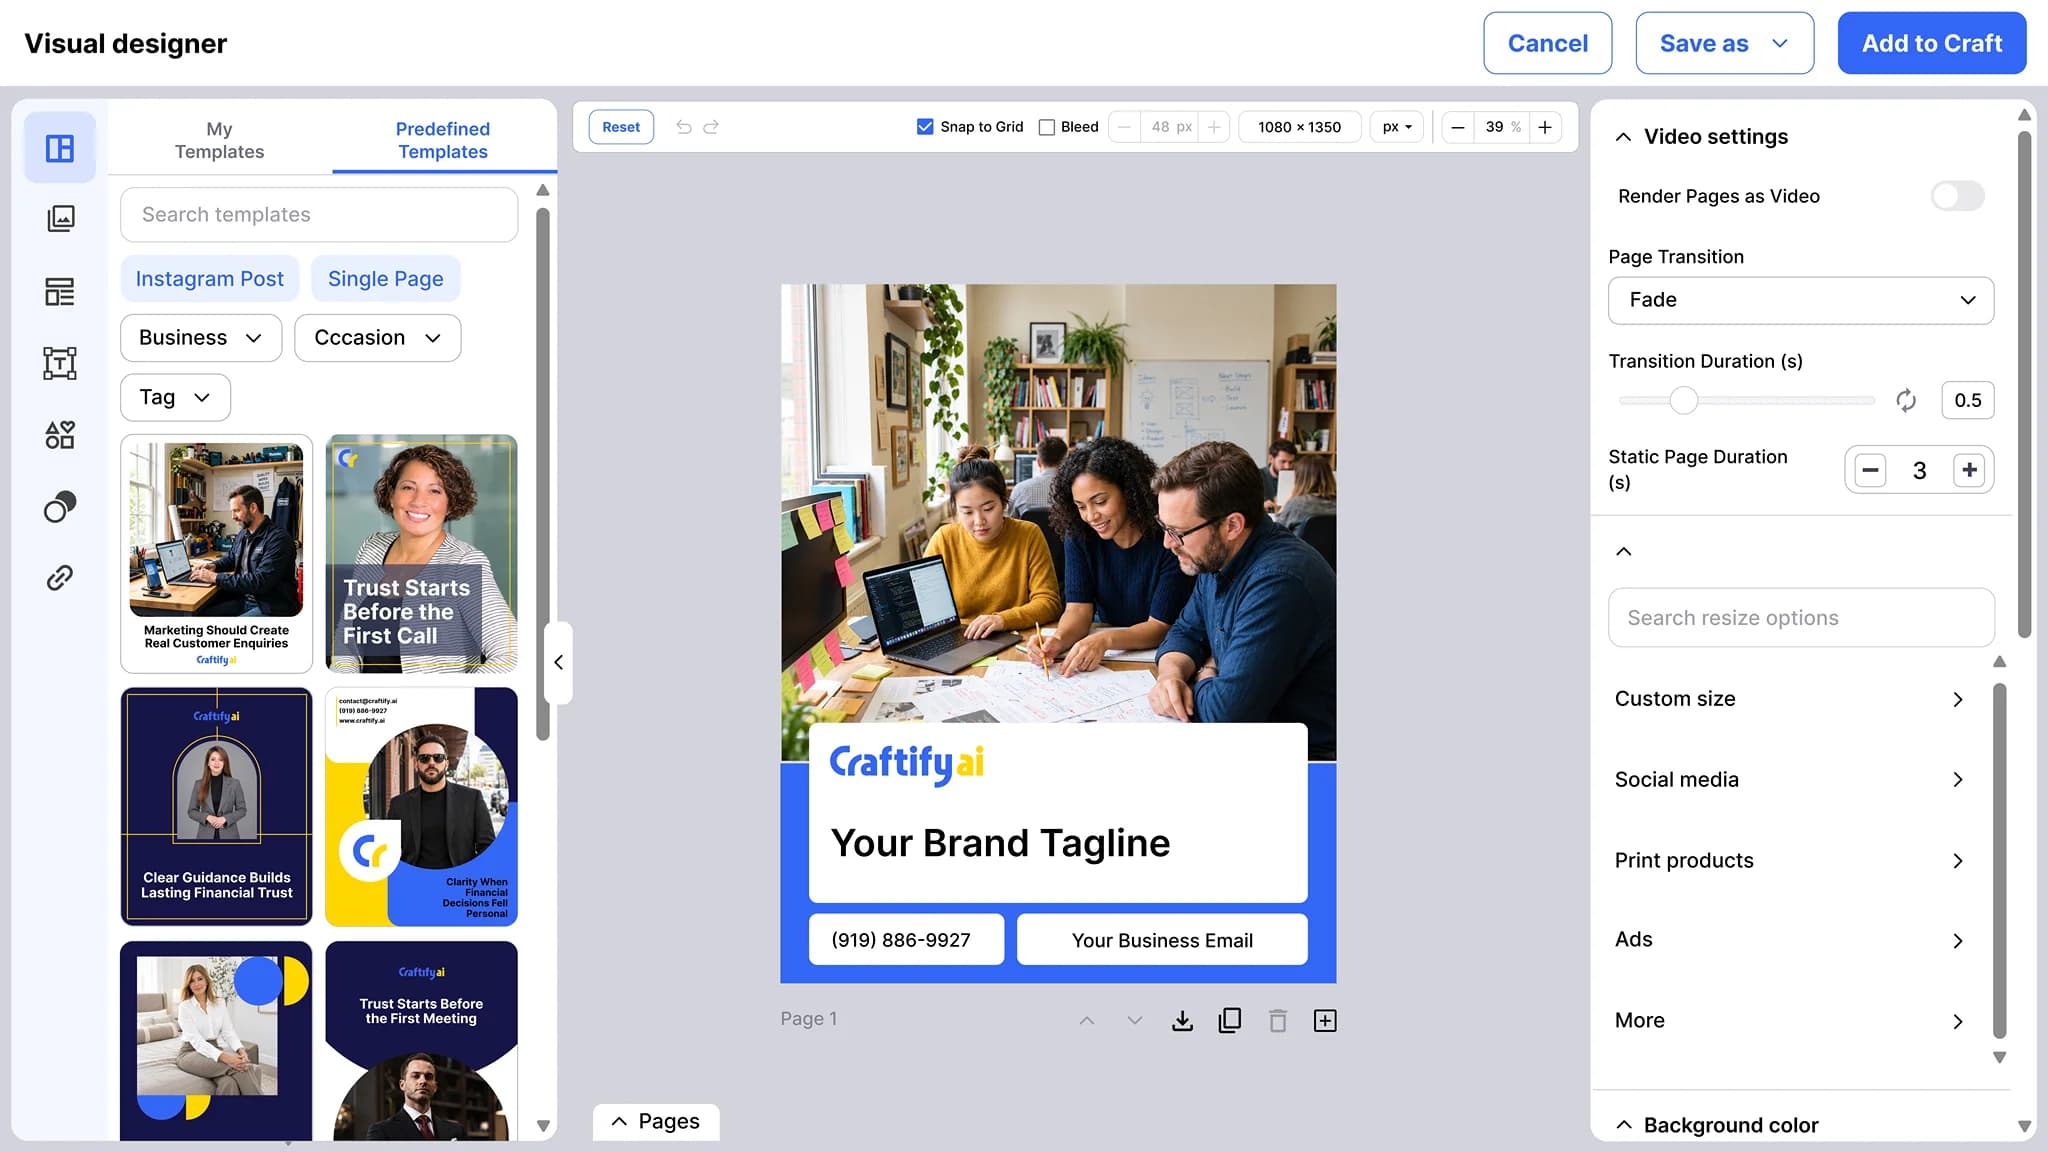2048x1152 pixels.
Task: Increase Static Page Duration with plus
Action: [x=1969, y=470]
